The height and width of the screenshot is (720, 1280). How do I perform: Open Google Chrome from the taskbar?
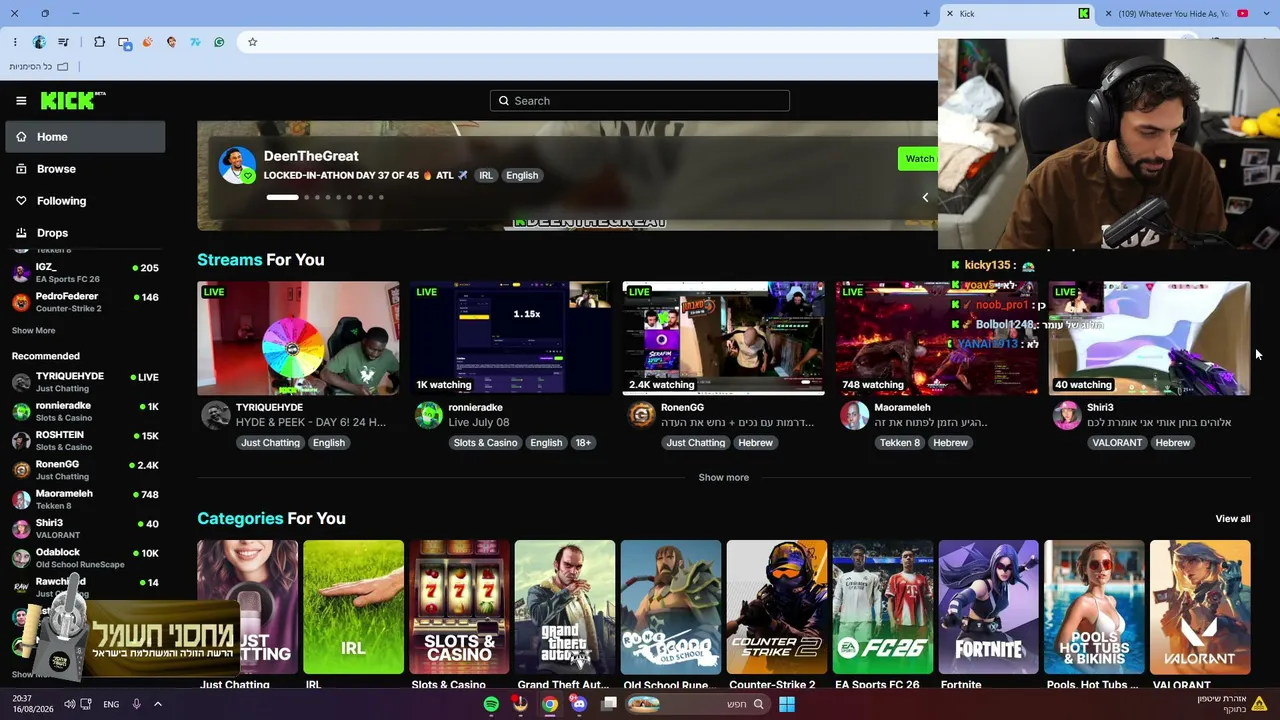click(x=550, y=704)
